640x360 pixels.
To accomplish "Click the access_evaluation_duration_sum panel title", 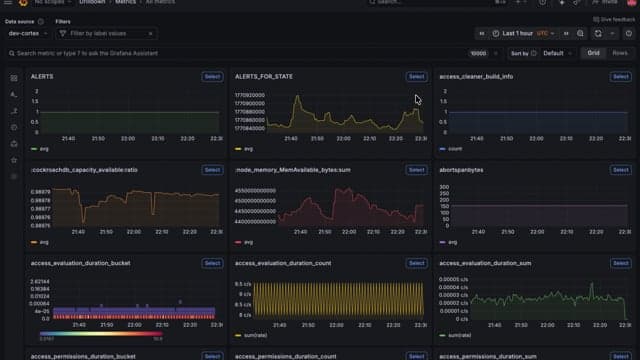I will point(485,264).
